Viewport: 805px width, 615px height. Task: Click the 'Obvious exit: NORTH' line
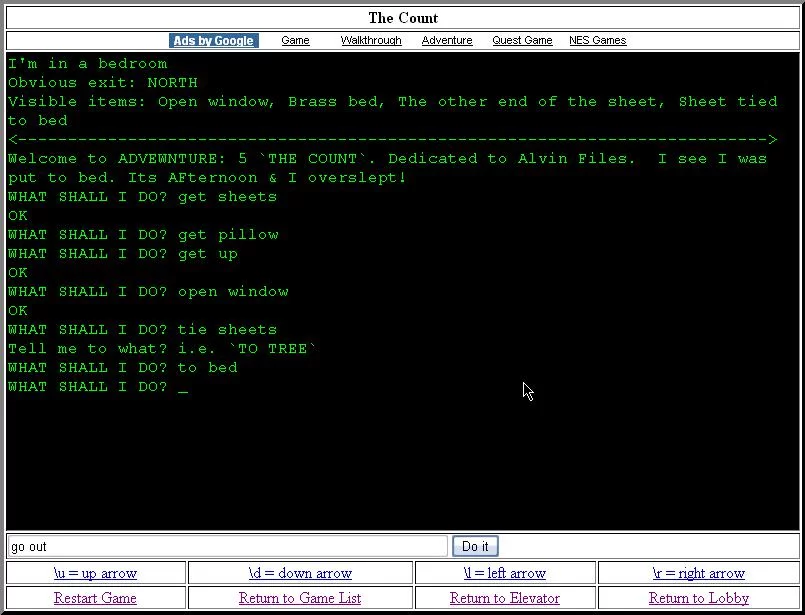[x=103, y=83]
